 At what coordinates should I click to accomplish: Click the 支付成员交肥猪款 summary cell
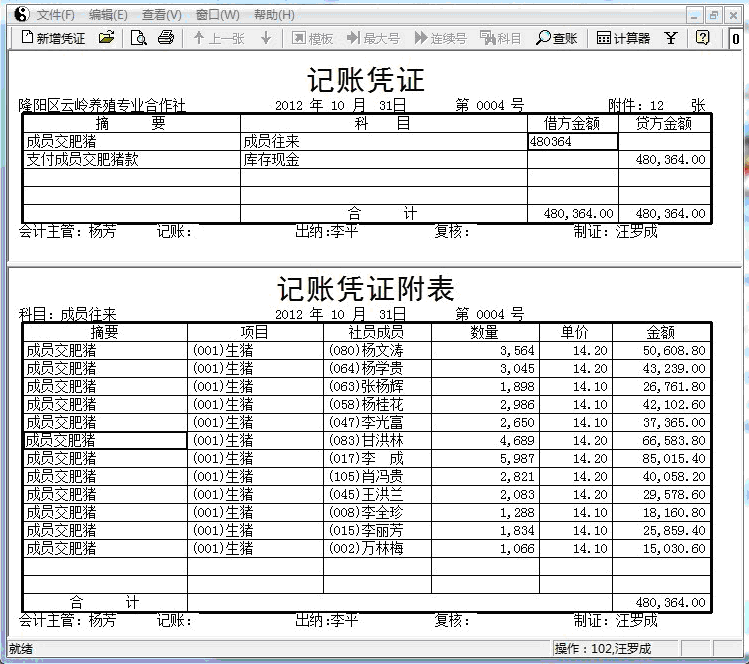[x=131, y=159]
